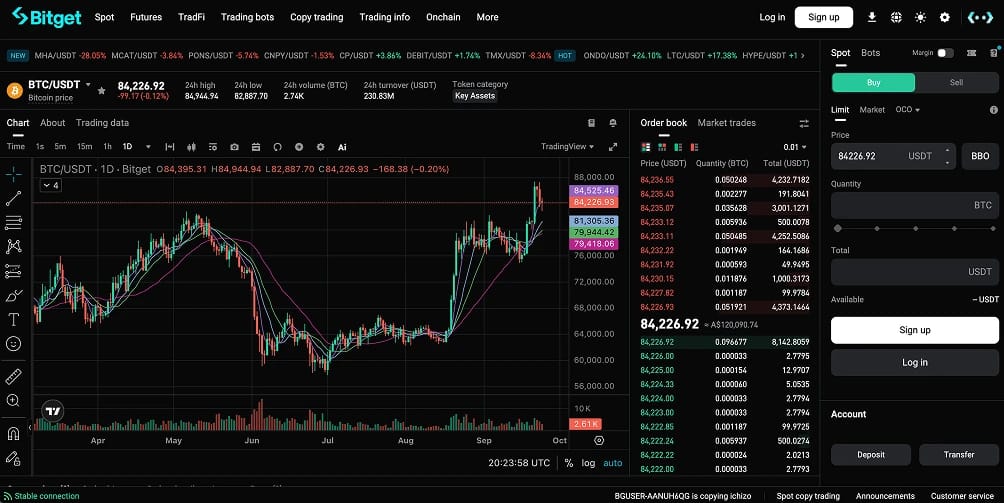Toggle log scale on chart
Image resolution: width=1004 pixels, height=503 pixels.
588,463
